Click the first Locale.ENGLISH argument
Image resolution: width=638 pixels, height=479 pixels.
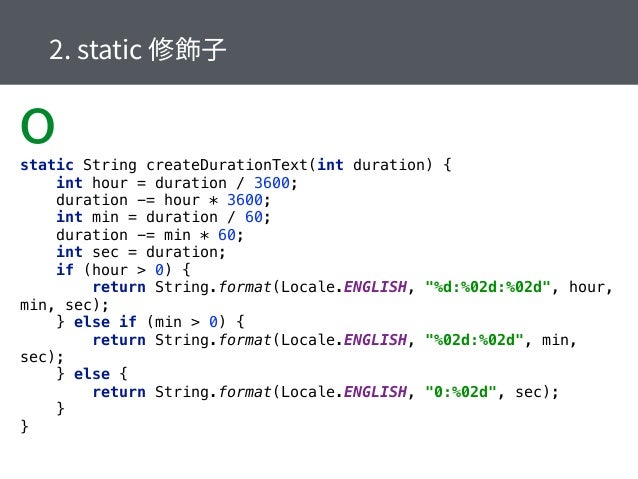point(344,287)
